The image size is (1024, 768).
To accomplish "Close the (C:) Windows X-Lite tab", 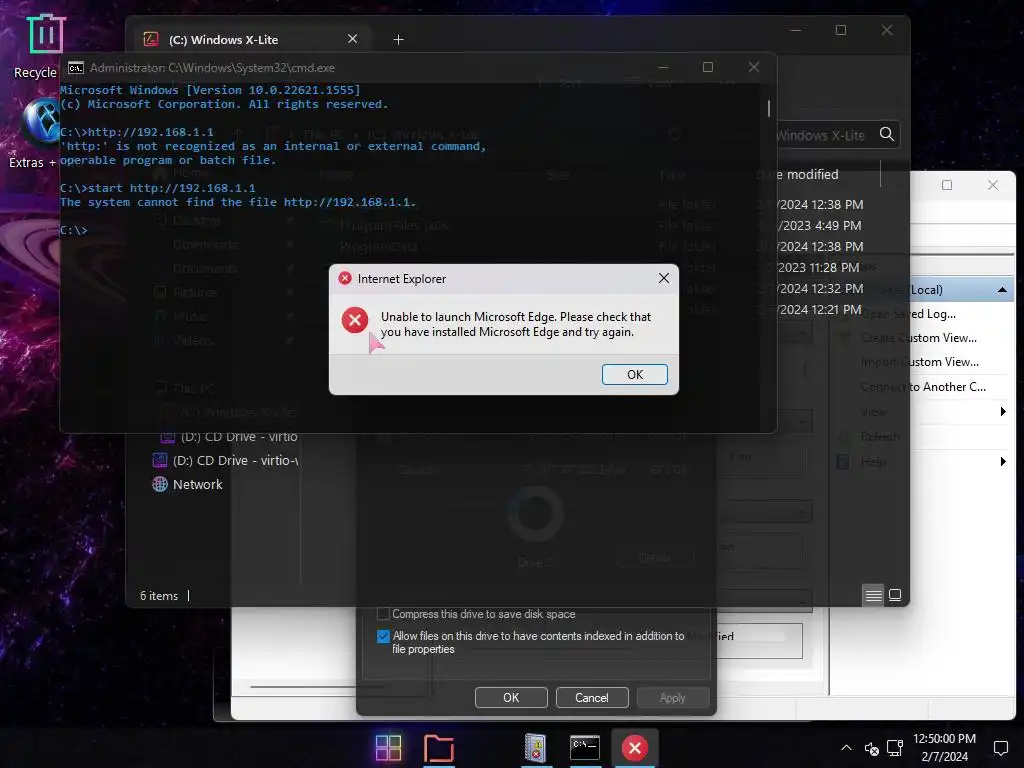I will pos(353,39).
